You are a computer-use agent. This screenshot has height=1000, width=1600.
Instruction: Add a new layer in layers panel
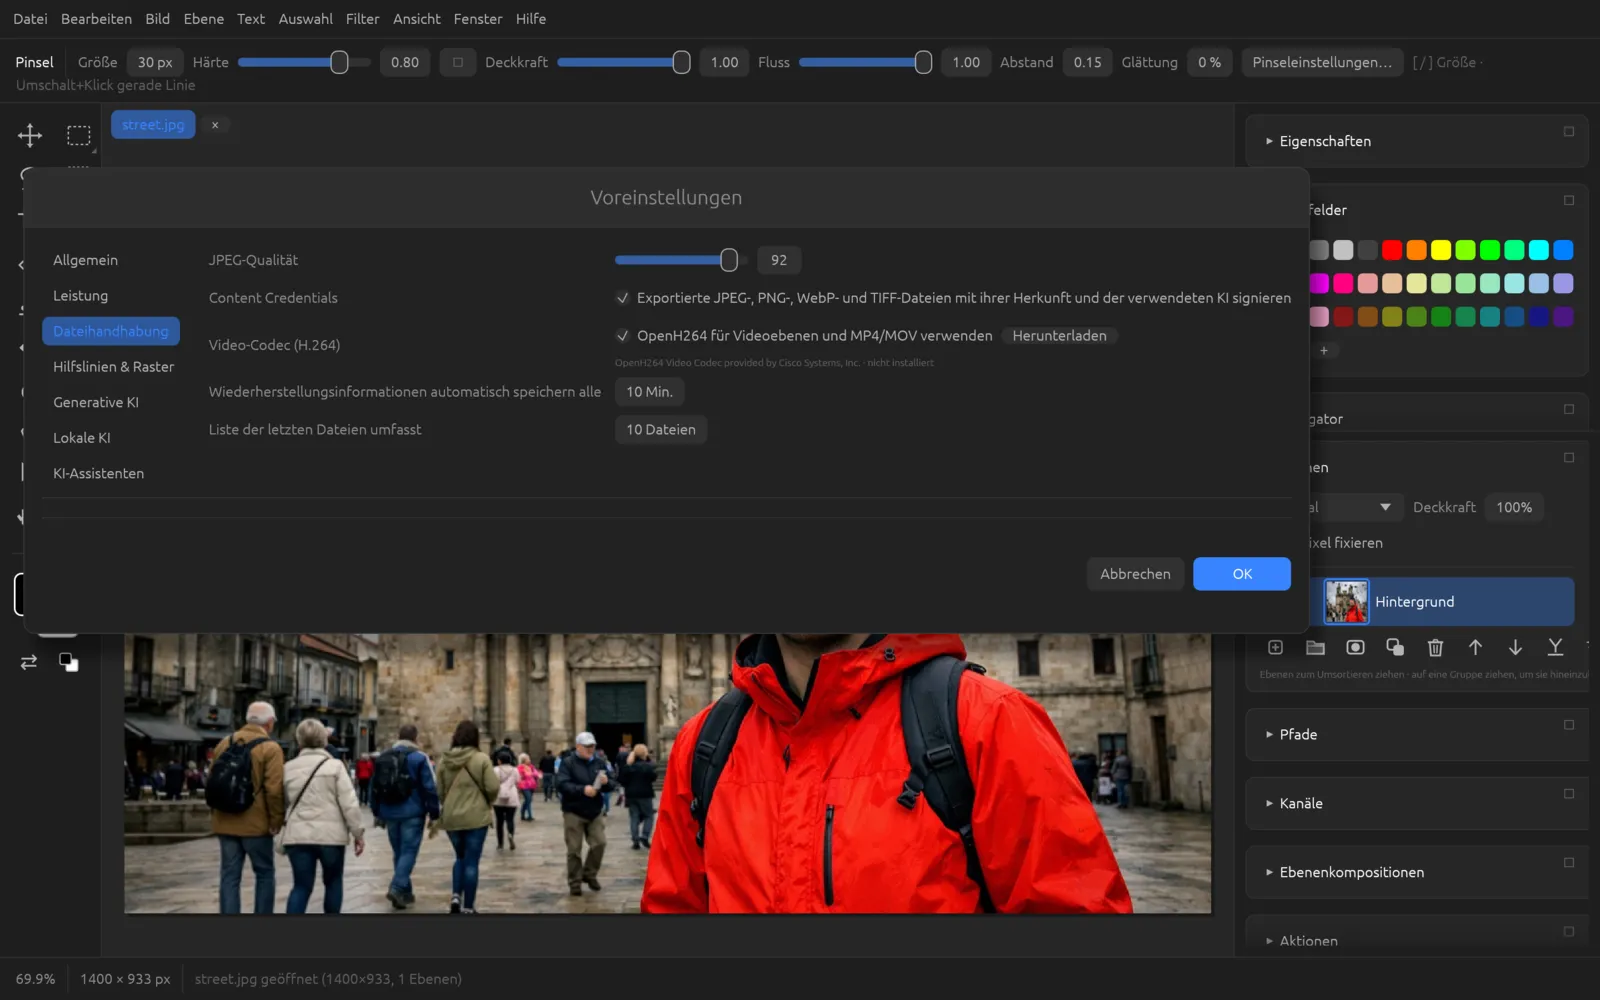tap(1275, 648)
